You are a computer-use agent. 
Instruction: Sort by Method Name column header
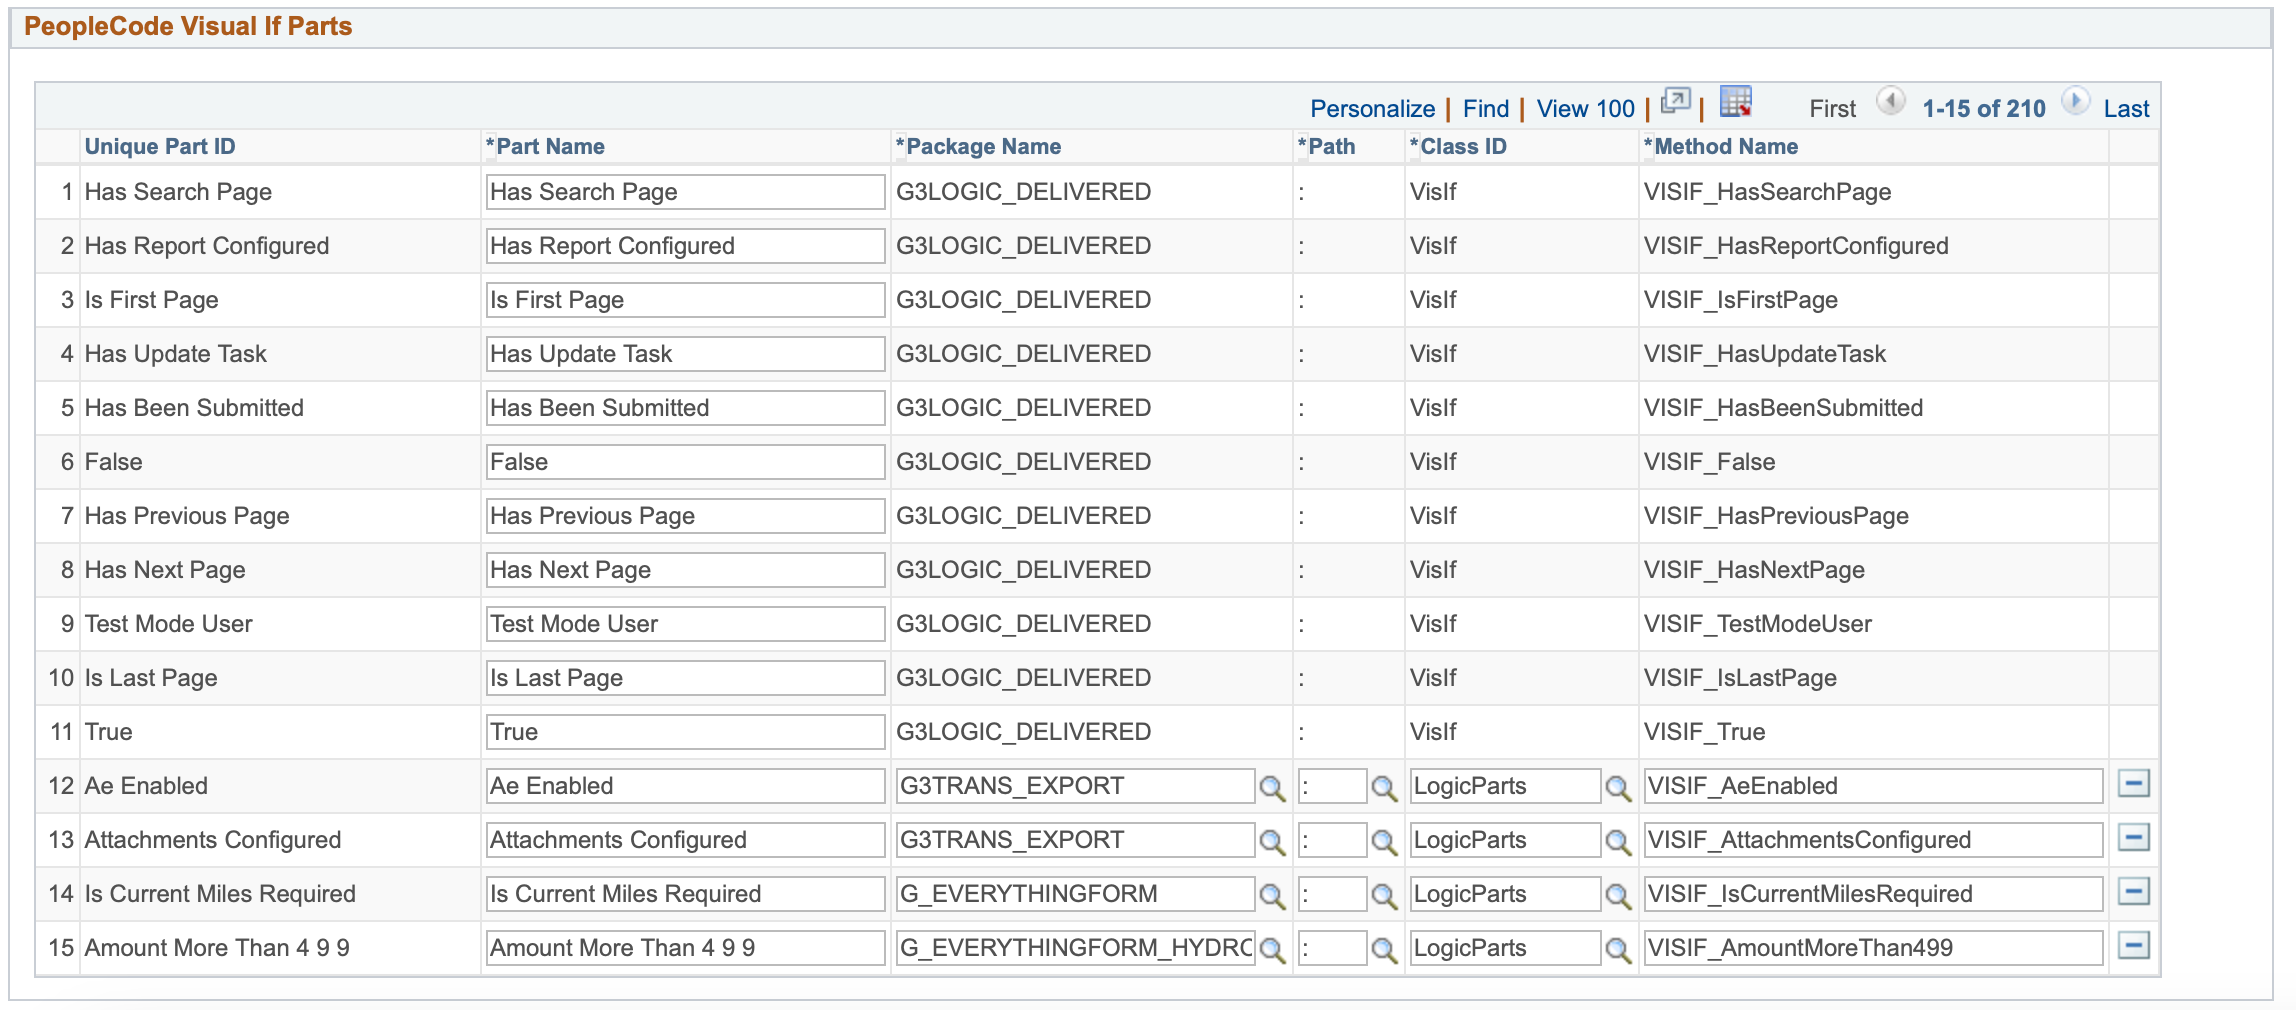pos(1726,146)
